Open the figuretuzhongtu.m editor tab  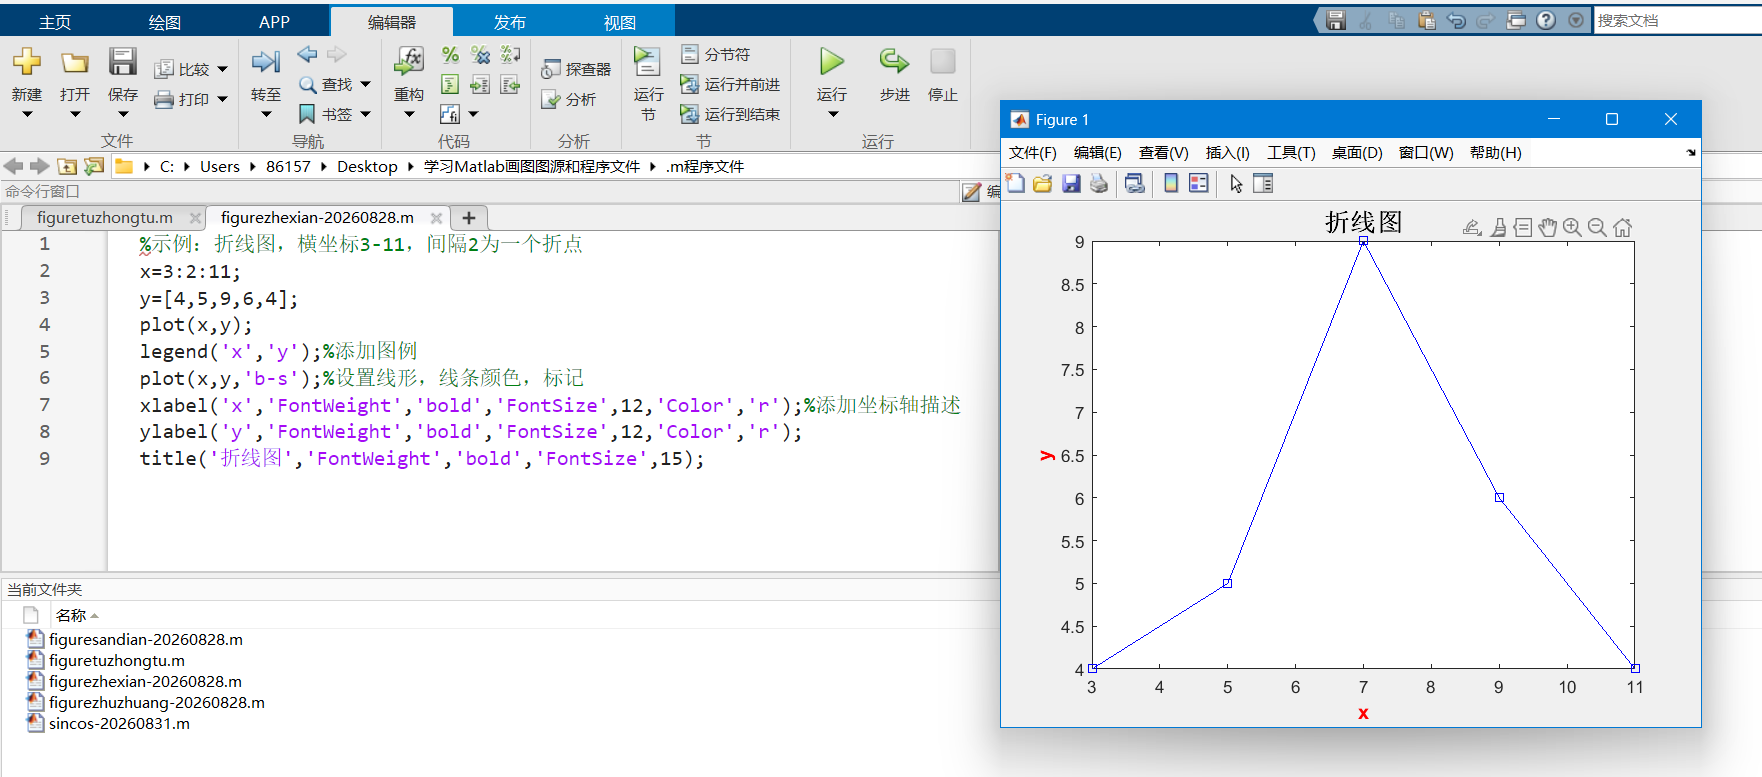105,217
